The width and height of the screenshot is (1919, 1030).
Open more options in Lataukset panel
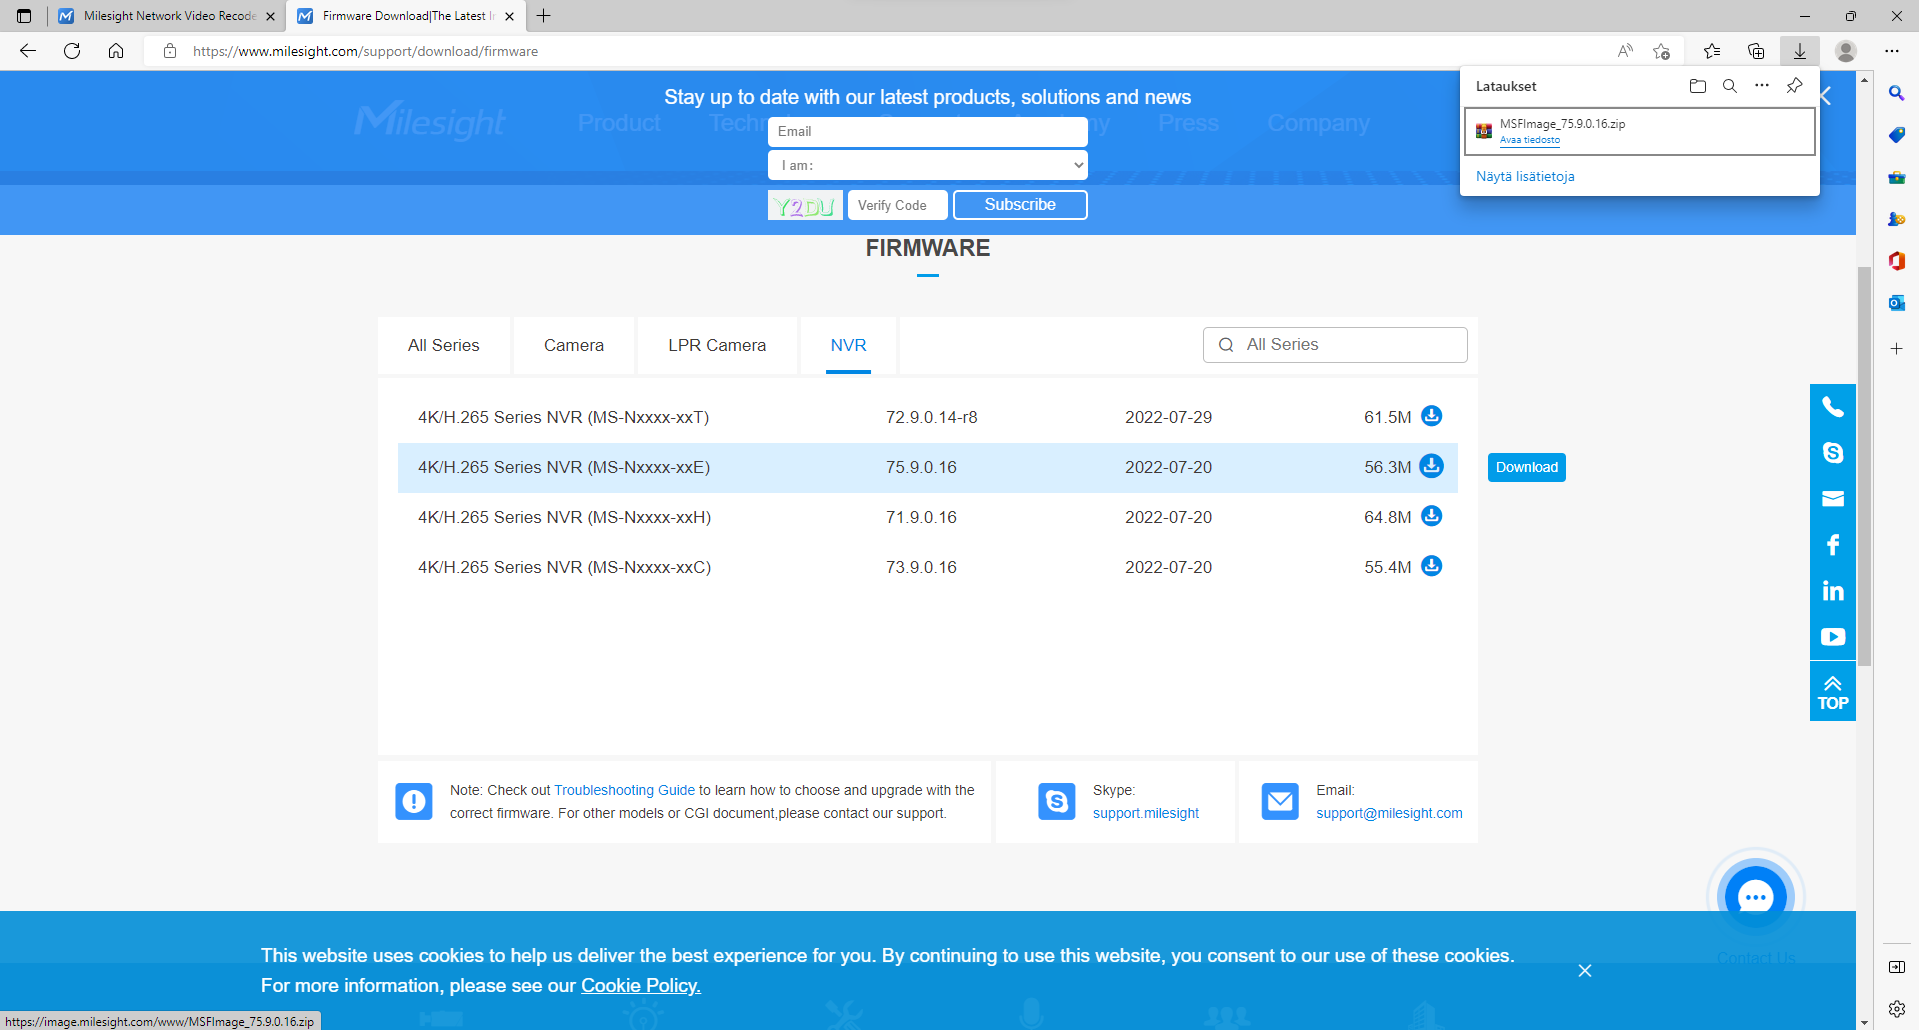coord(1762,86)
